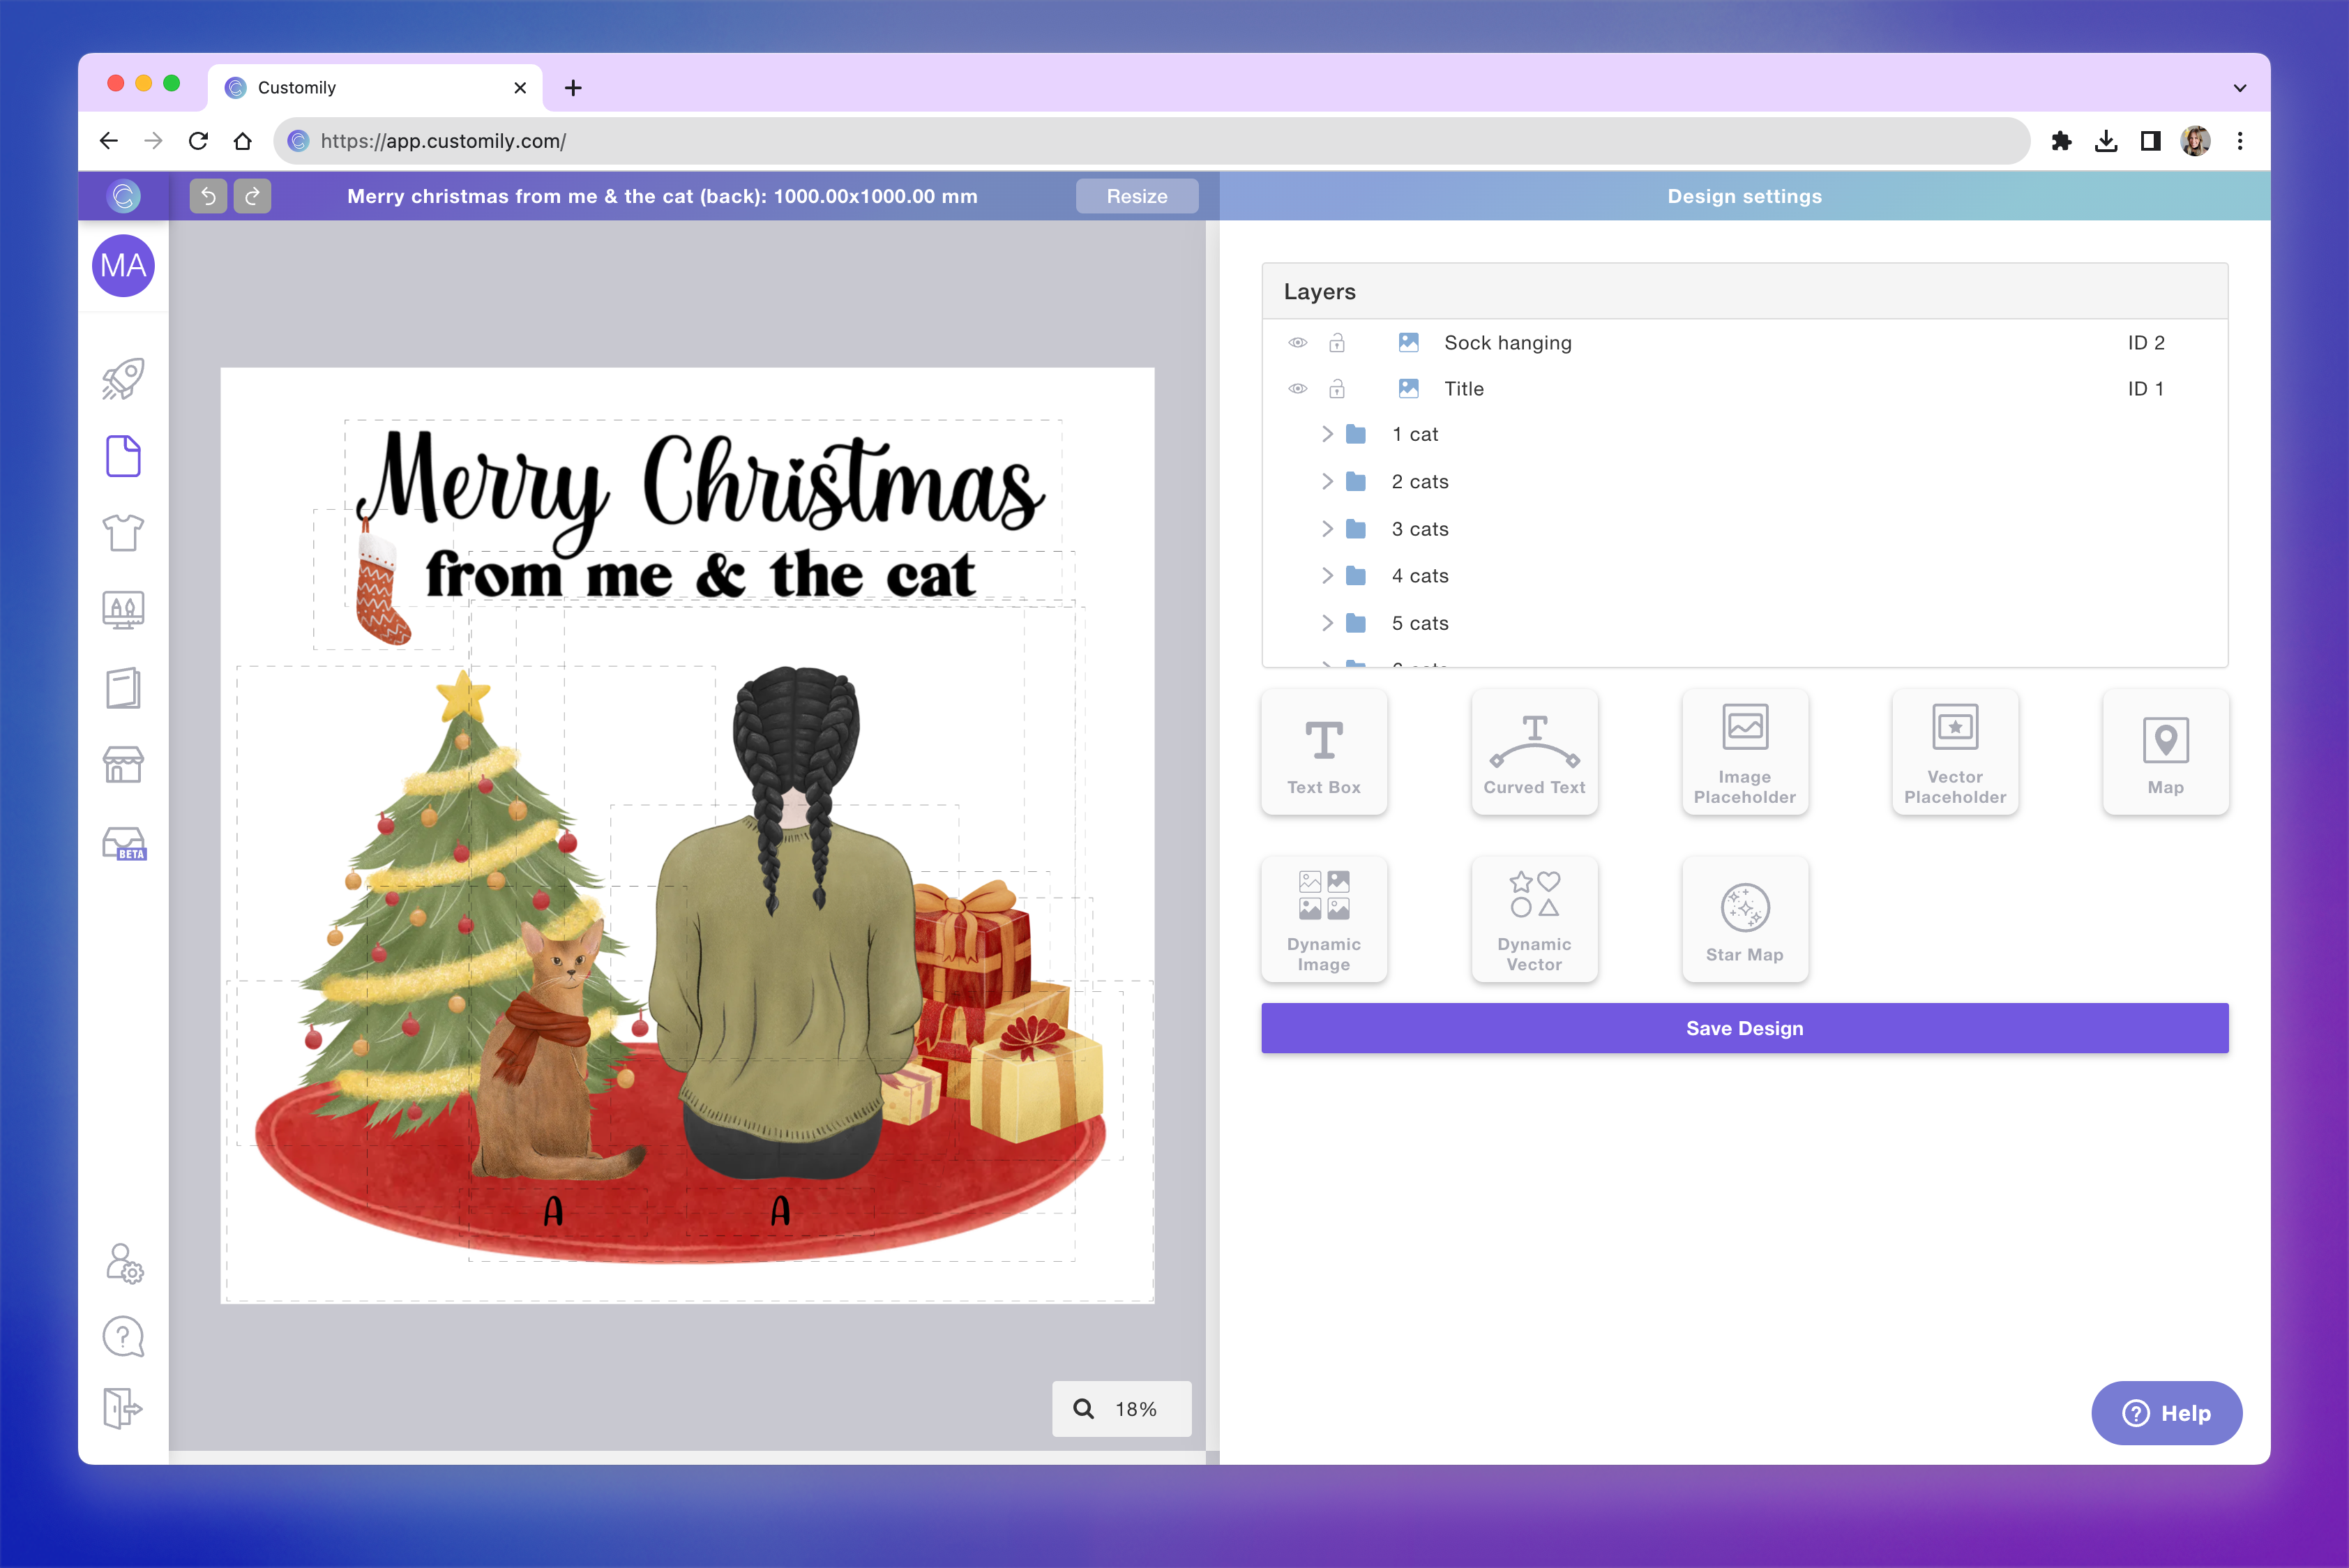Click the redo arrow button
The height and width of the screenshot is (1568, 2349).
(252, 196)
